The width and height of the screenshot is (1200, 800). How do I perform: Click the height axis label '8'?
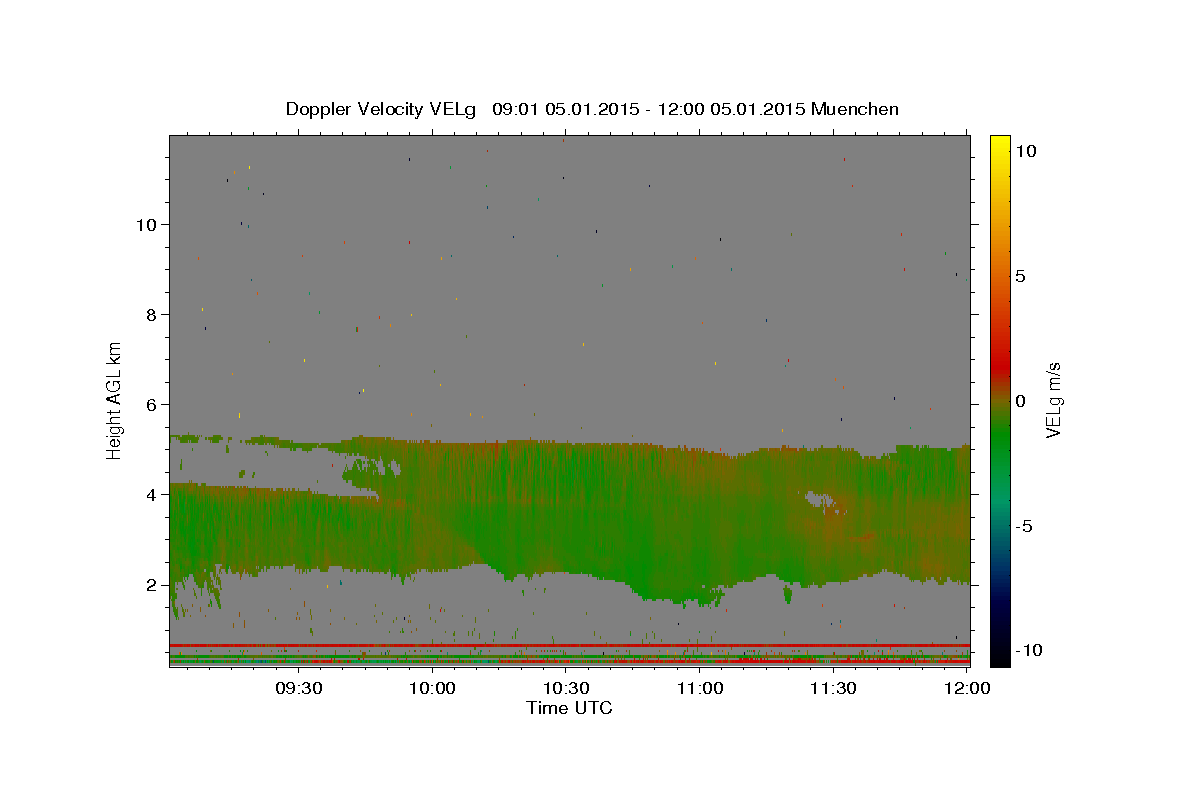tap(151, 314)
